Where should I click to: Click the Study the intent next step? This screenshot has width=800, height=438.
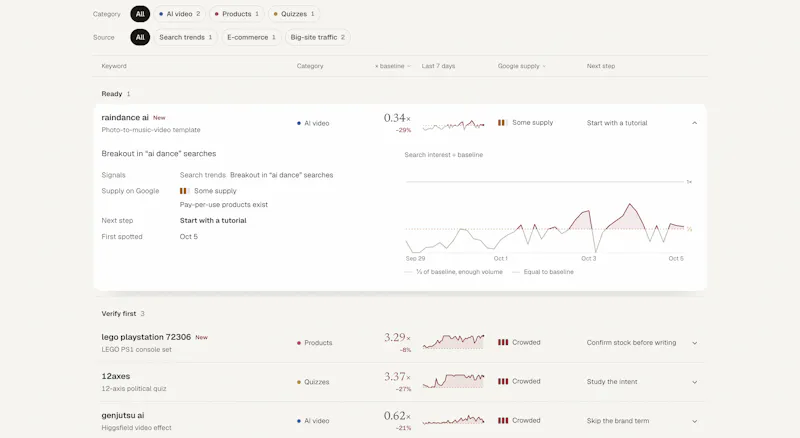[x=612, y=382]
